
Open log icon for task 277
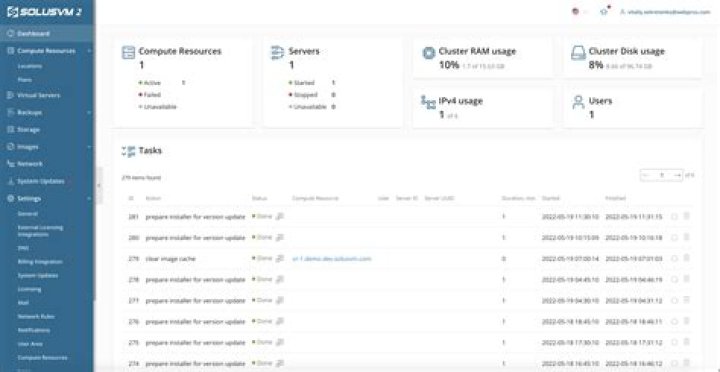(280, 300)
